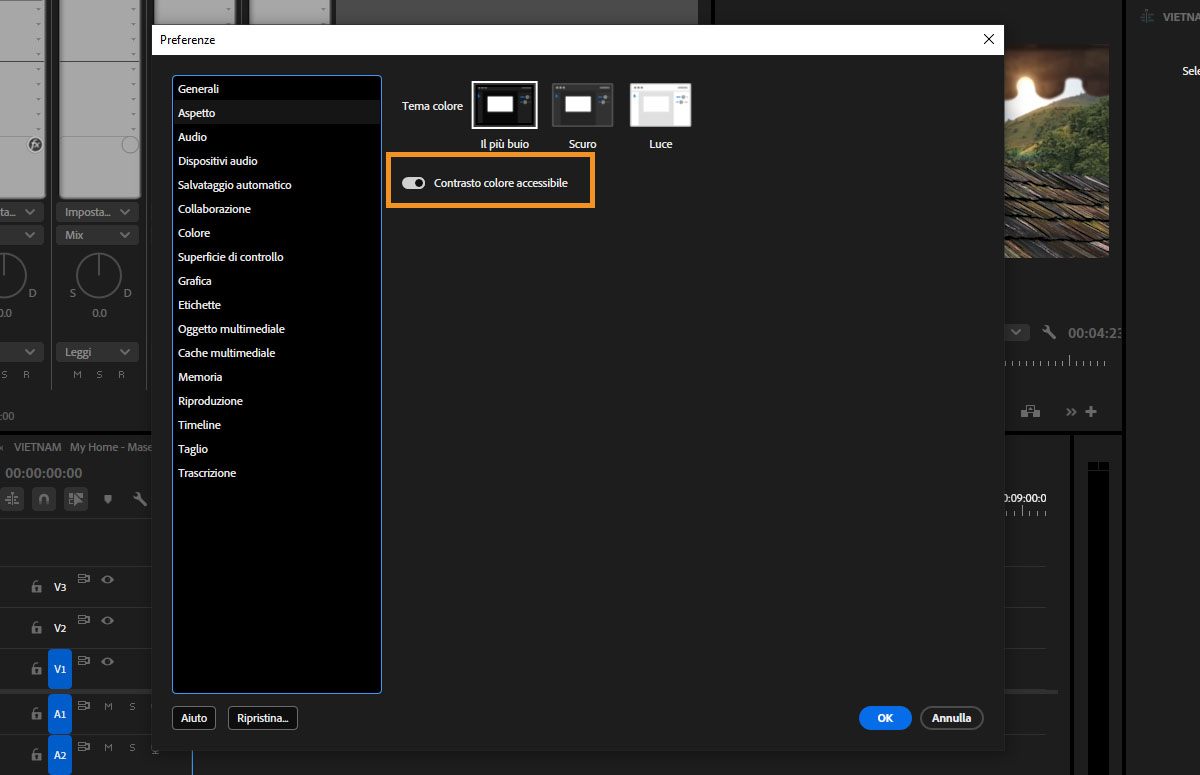Select the Il più buio color theme
1200x775 pixels.
coord(504,105)
